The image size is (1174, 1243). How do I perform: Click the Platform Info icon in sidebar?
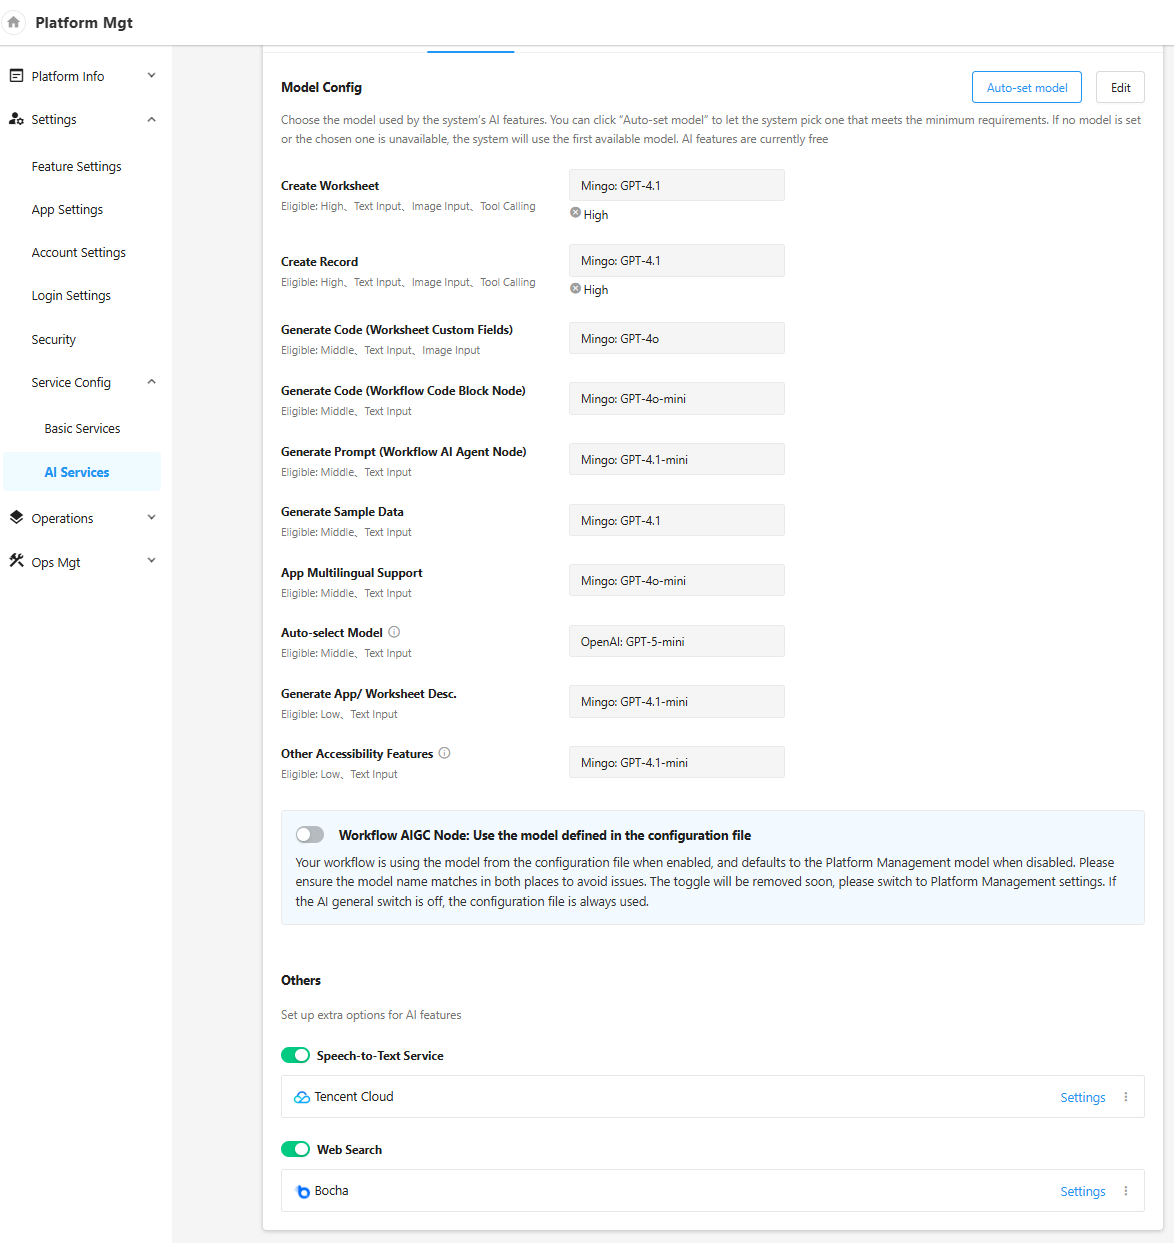(x=16, y=76)
